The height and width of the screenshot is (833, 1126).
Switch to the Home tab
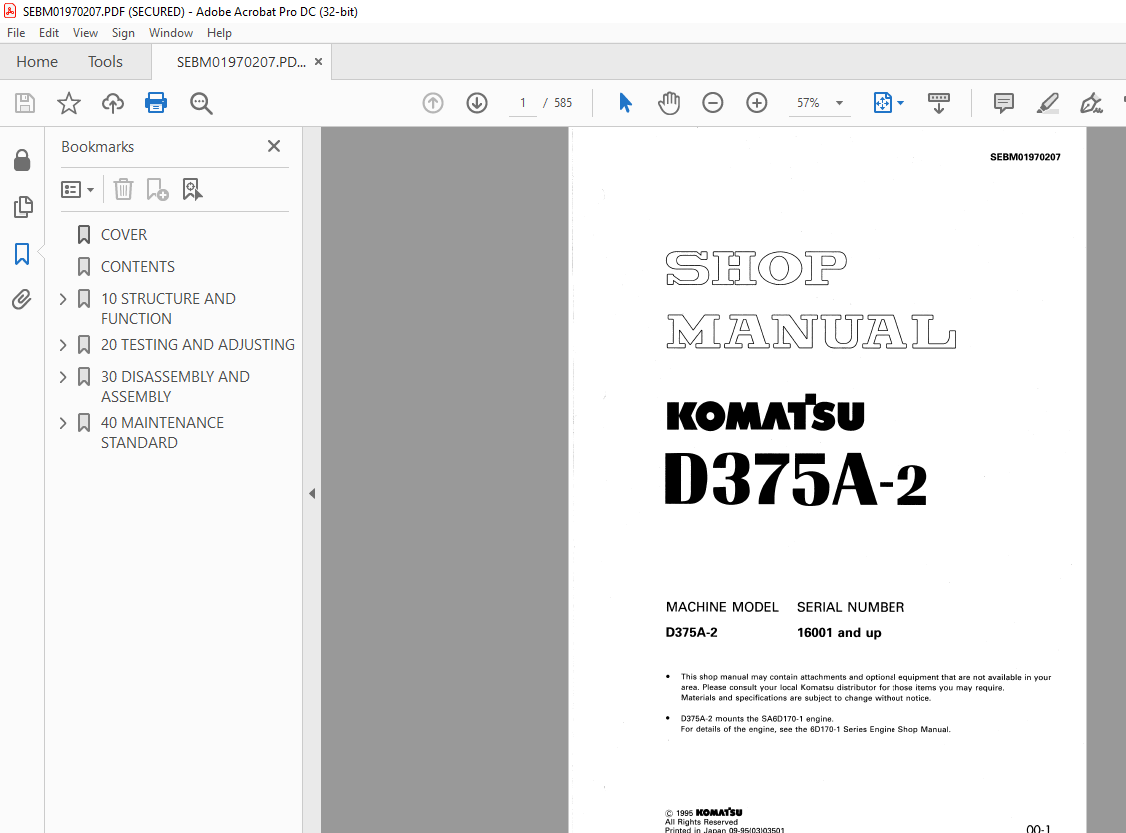pos(37,62)
